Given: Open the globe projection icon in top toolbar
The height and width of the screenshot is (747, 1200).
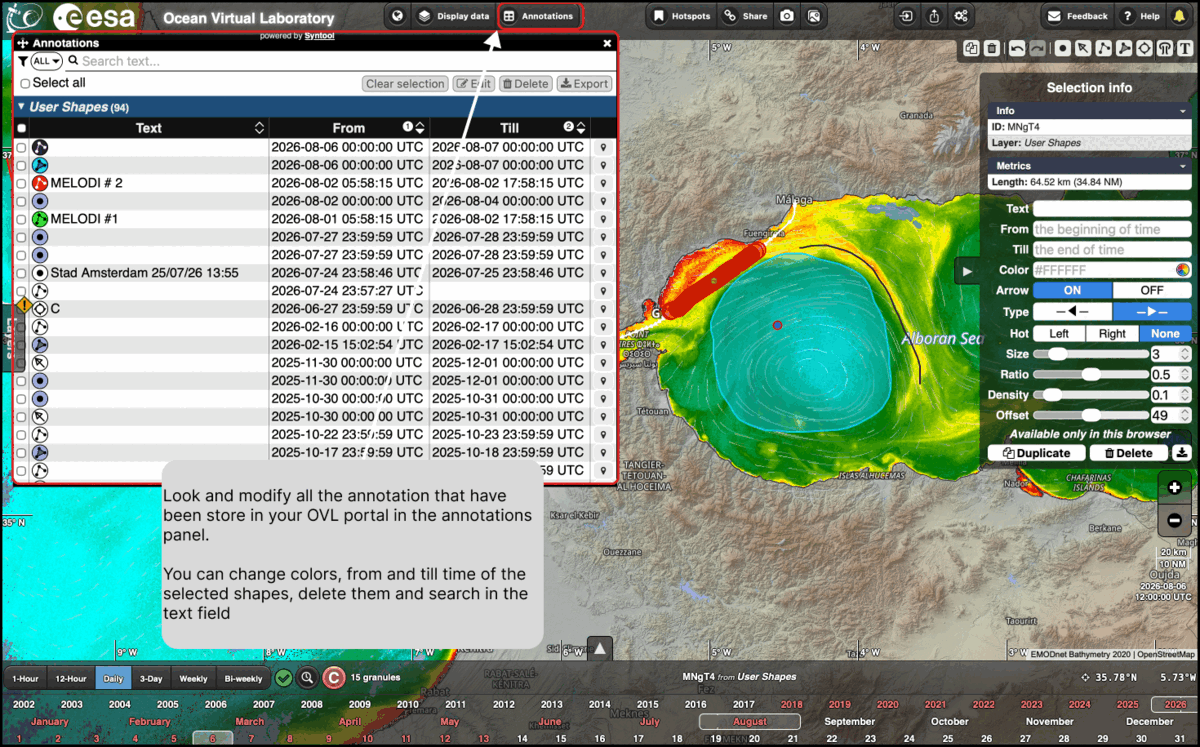Looking at the screenshot, I should 397,16.
